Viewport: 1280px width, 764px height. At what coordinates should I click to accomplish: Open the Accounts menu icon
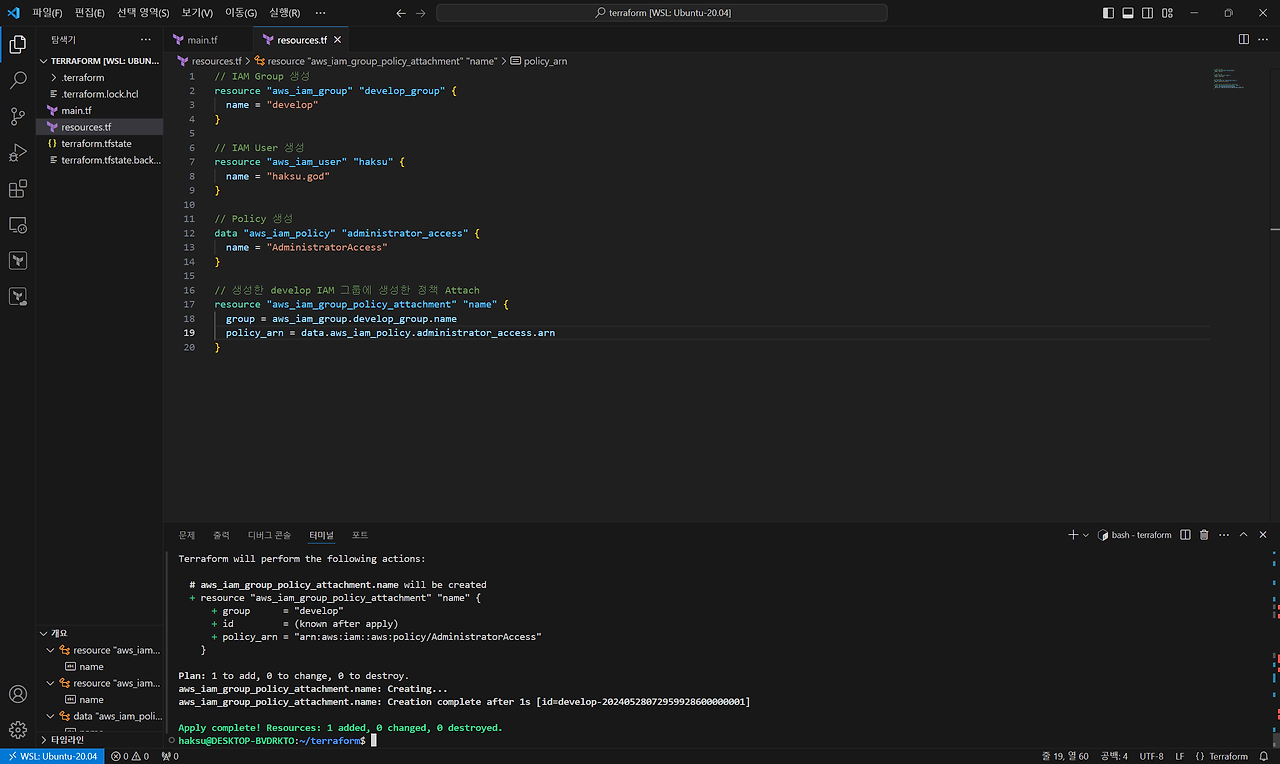pyautogui.click(x=18, y=694)
